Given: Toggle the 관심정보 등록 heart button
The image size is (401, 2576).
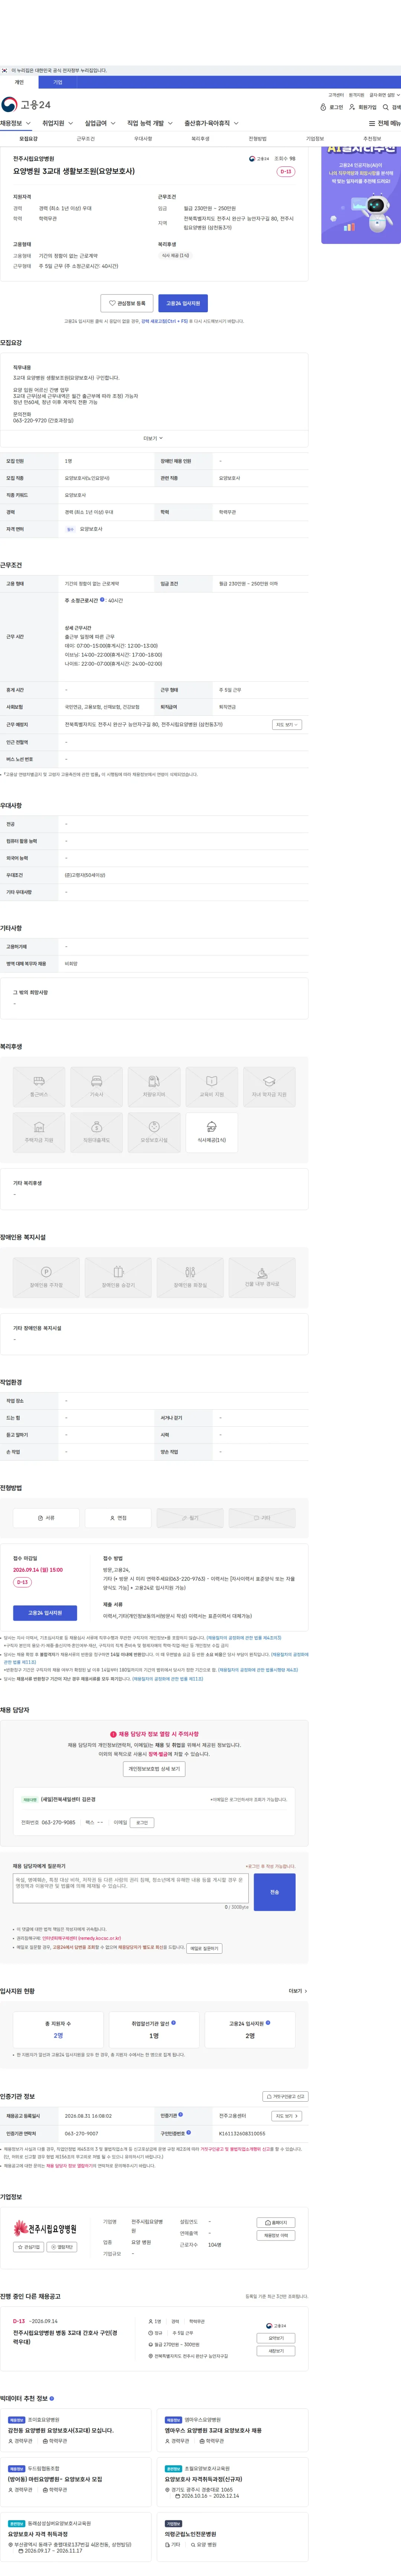Looking at the screenshot, I should (x=127, y=303).
